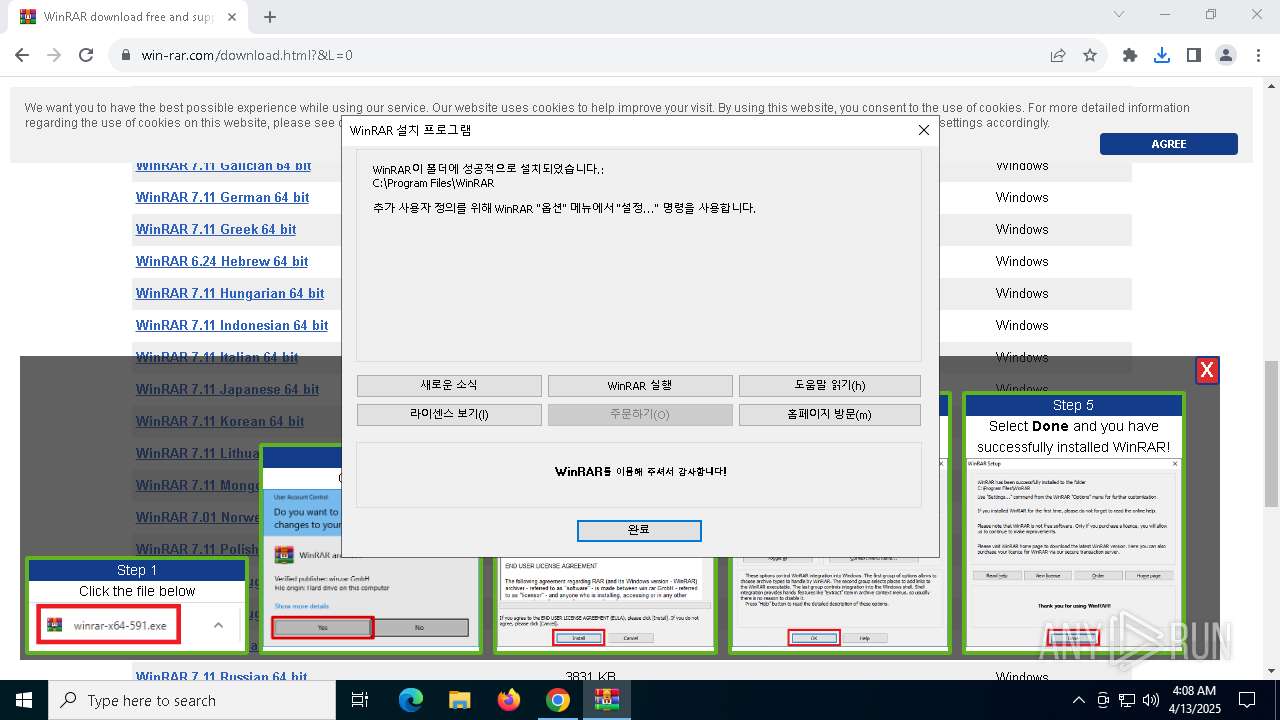The image size is (1280, 720).
Task: Expand Chrome tab search chevron
Action: click(1119, 14)
